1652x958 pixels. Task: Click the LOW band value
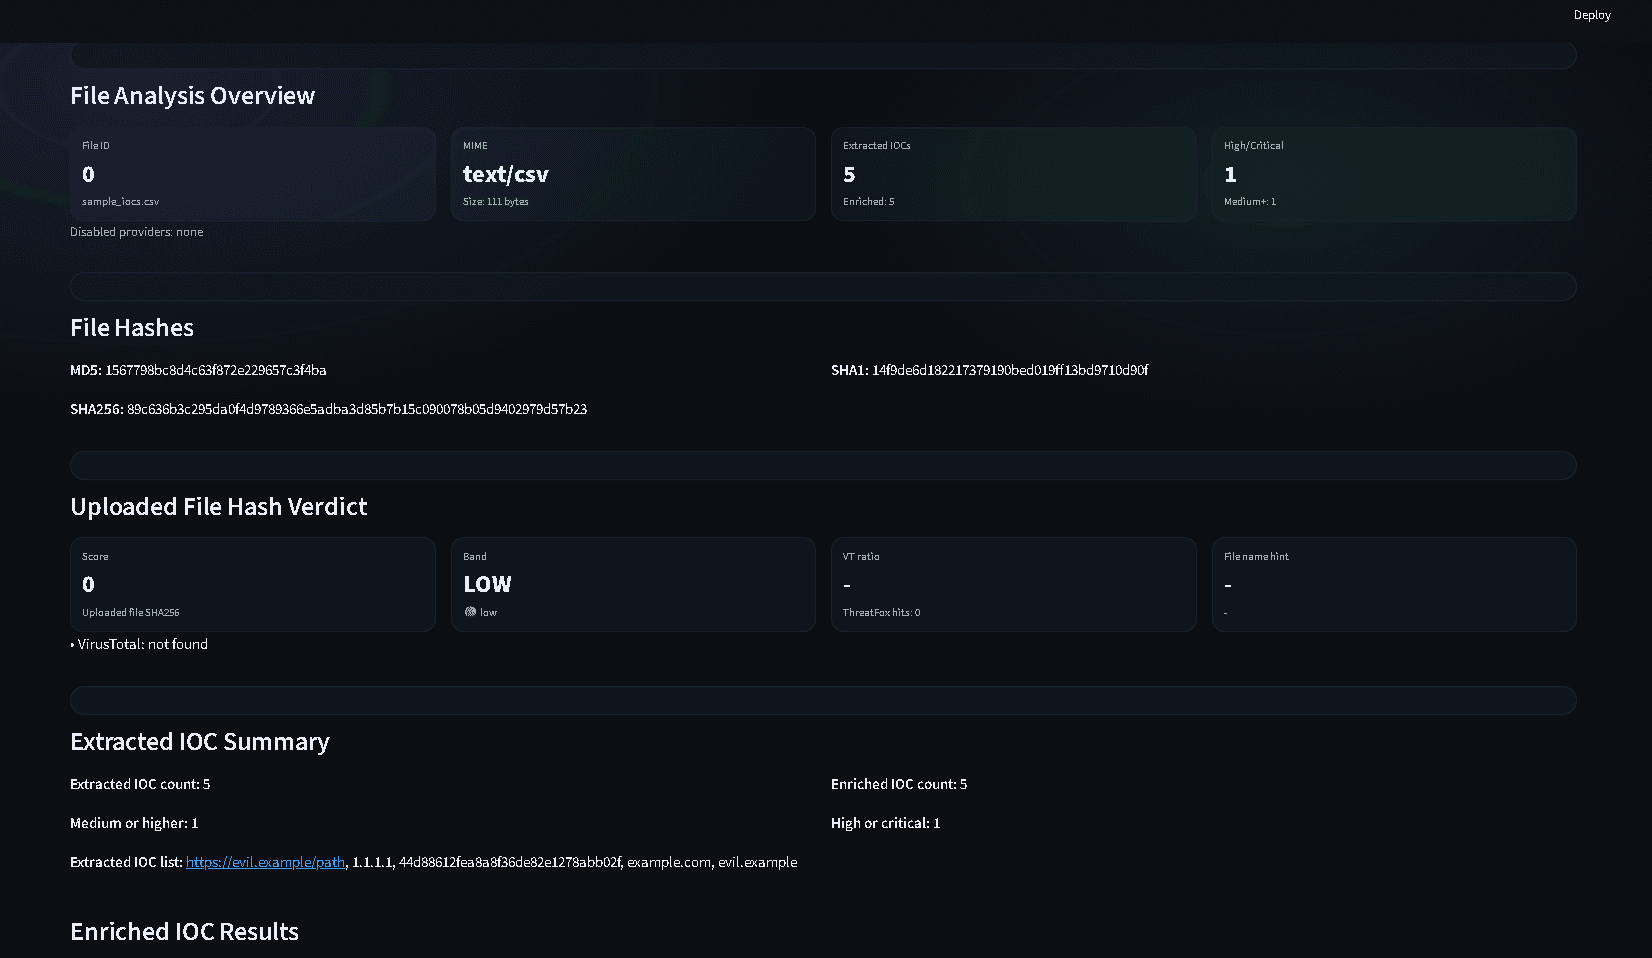487,584
